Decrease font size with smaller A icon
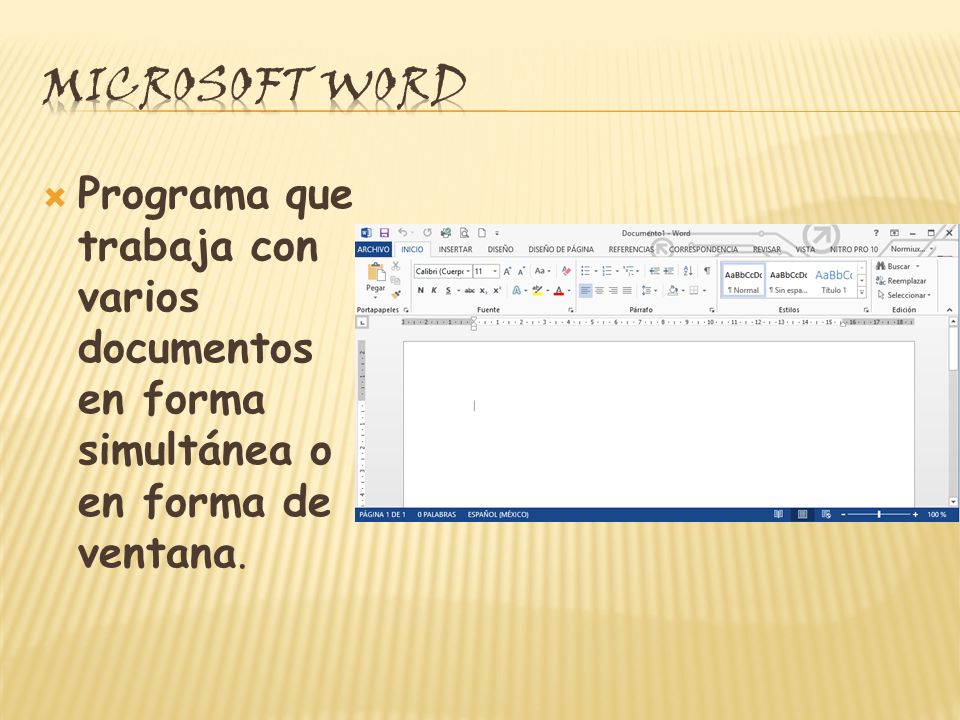The image size is (960, 720). pos(521,271)
